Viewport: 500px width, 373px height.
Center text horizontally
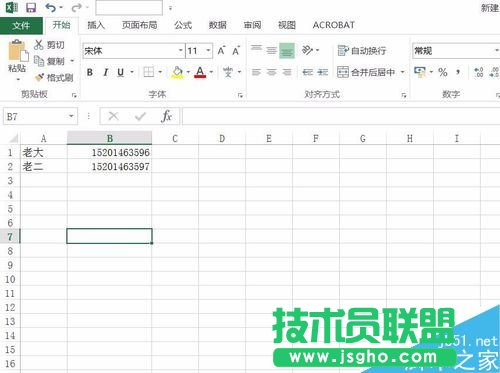tap(272, 72)
